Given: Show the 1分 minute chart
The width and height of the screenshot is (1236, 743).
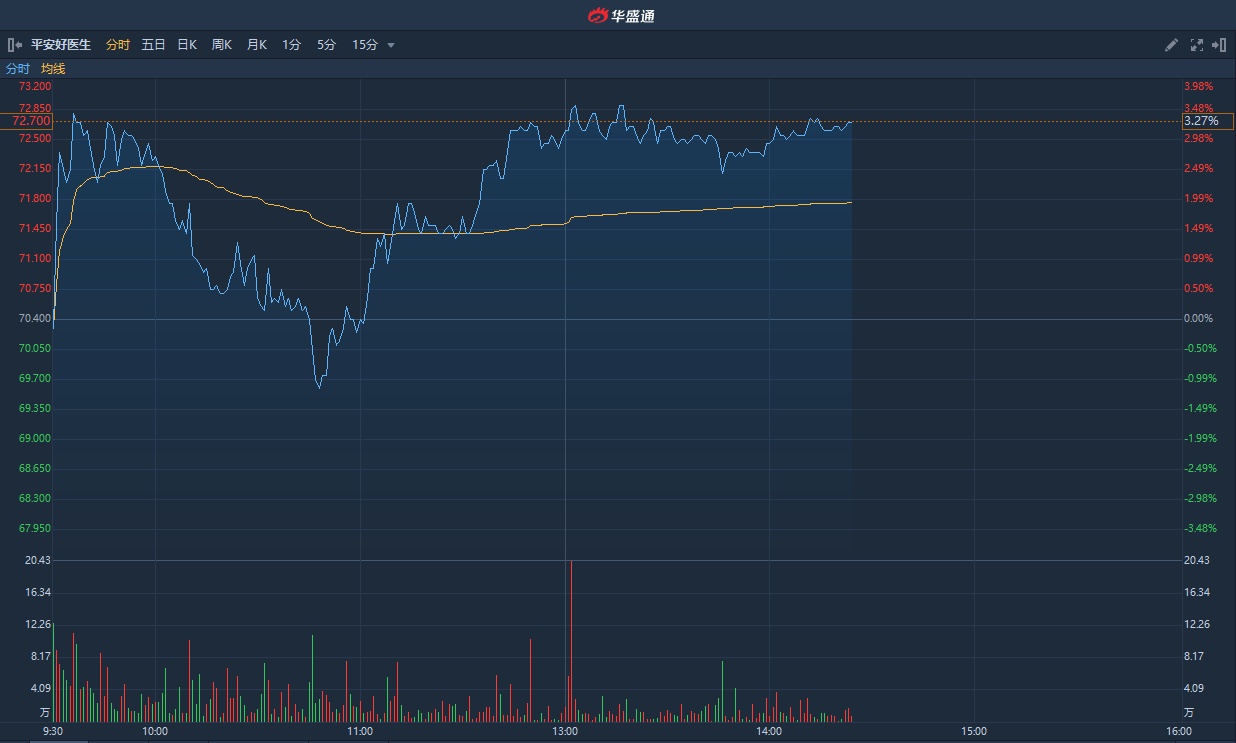Looking at the screenshot, I should point(291,45).
